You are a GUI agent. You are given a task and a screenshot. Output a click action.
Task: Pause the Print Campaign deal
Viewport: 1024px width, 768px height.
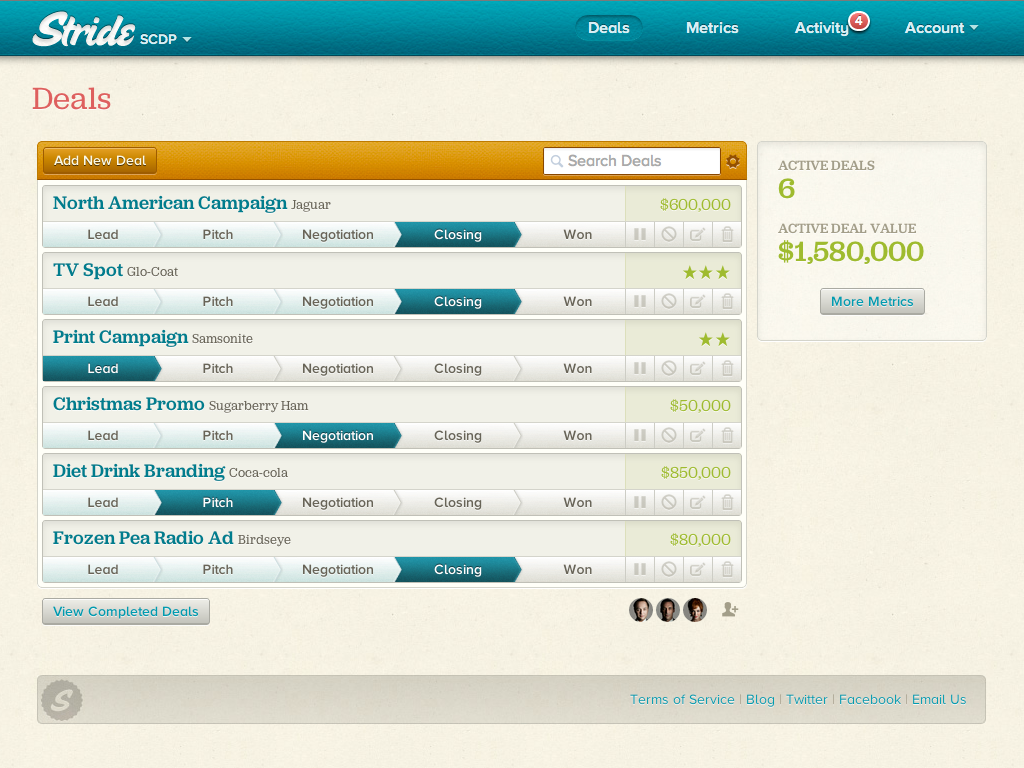pyautogui.click(x=640, y=368)
